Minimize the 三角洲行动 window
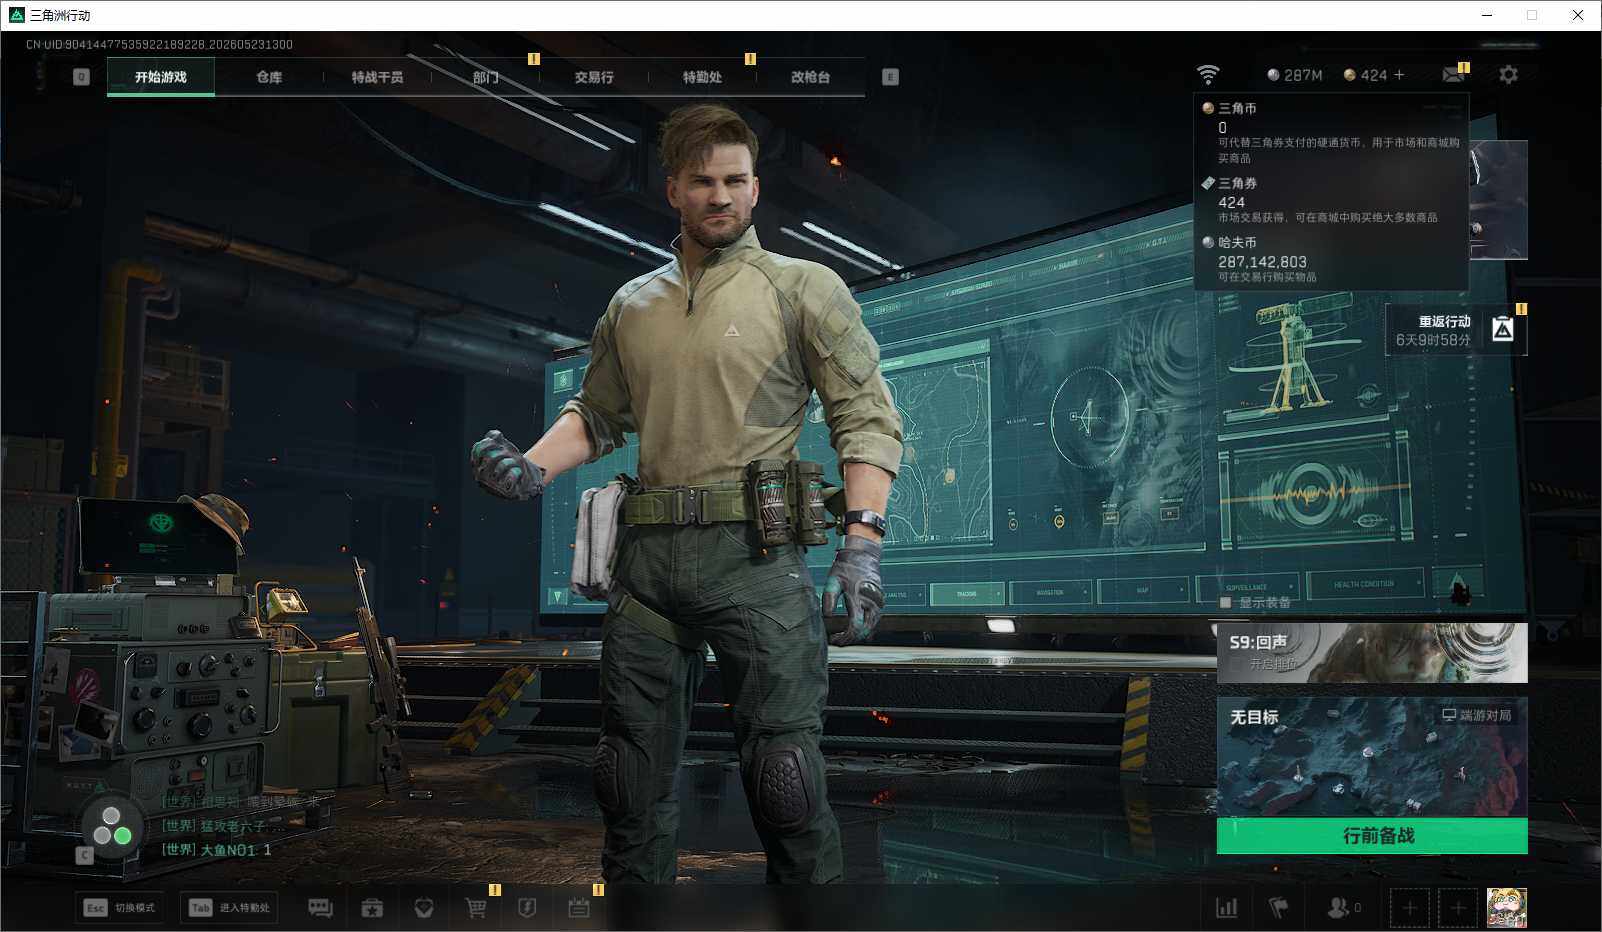Screen dimensions: 1602x932 click(1487, 15)
